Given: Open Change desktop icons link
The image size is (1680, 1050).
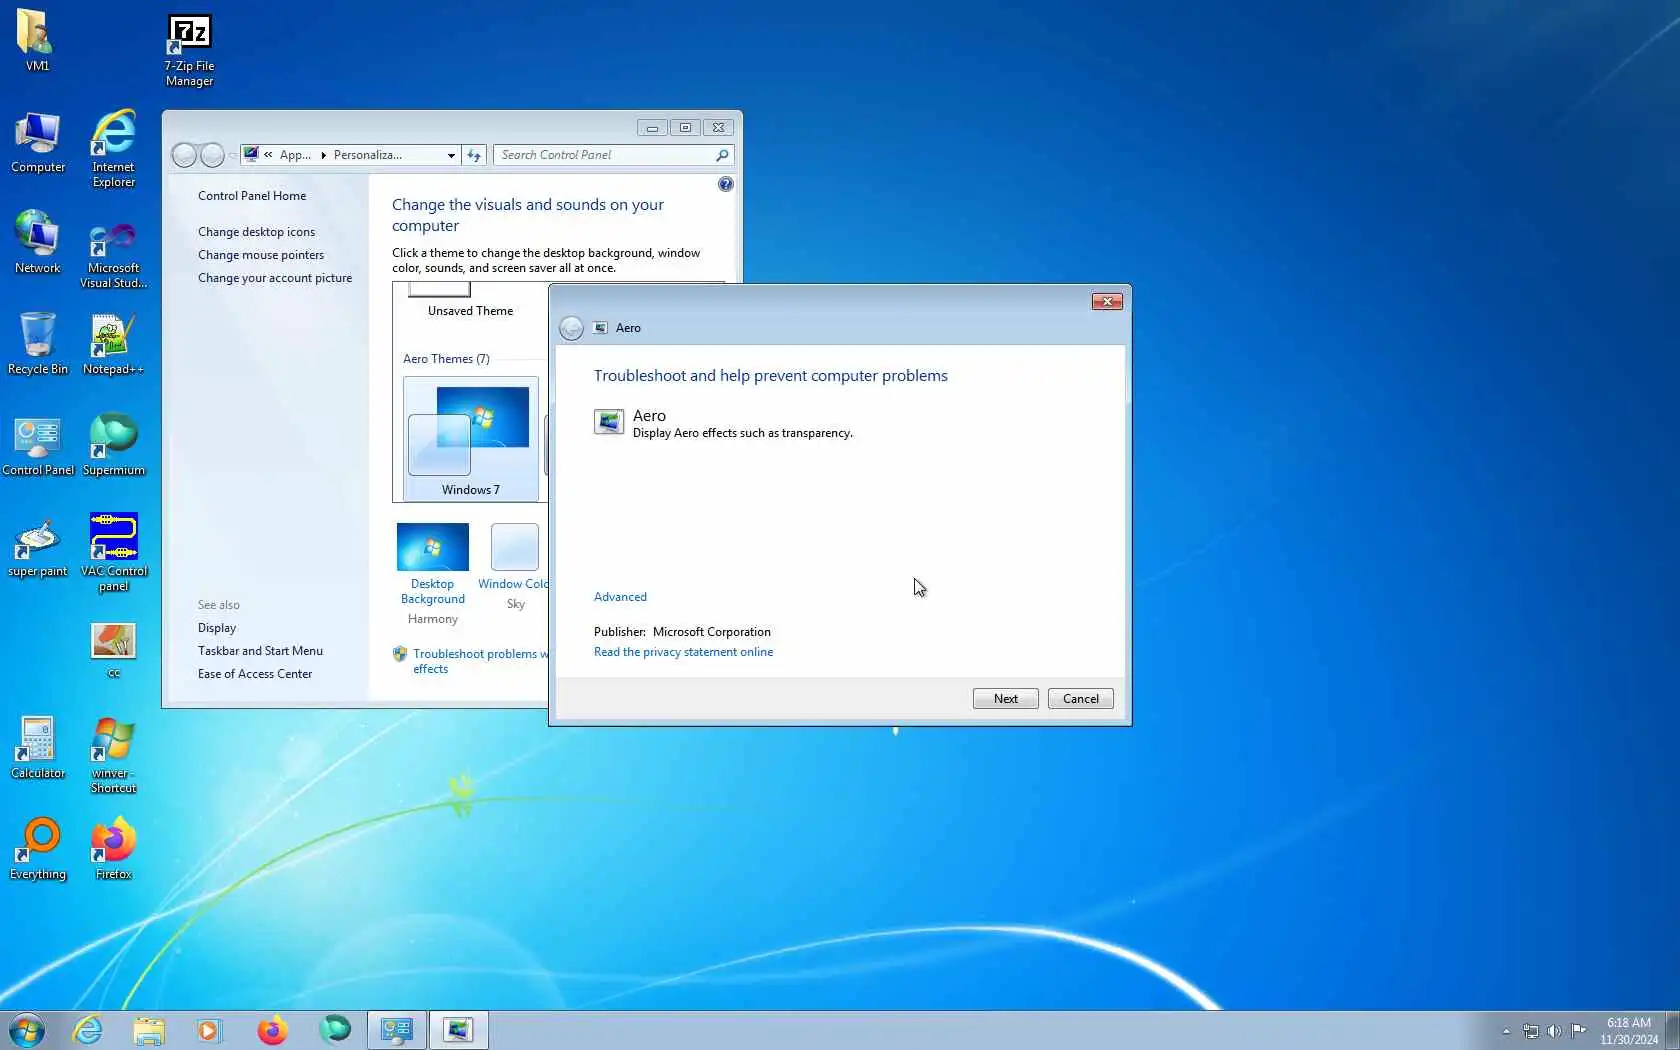Looking at the screenshot, I should pyautogui.click(x=256, y=232).
